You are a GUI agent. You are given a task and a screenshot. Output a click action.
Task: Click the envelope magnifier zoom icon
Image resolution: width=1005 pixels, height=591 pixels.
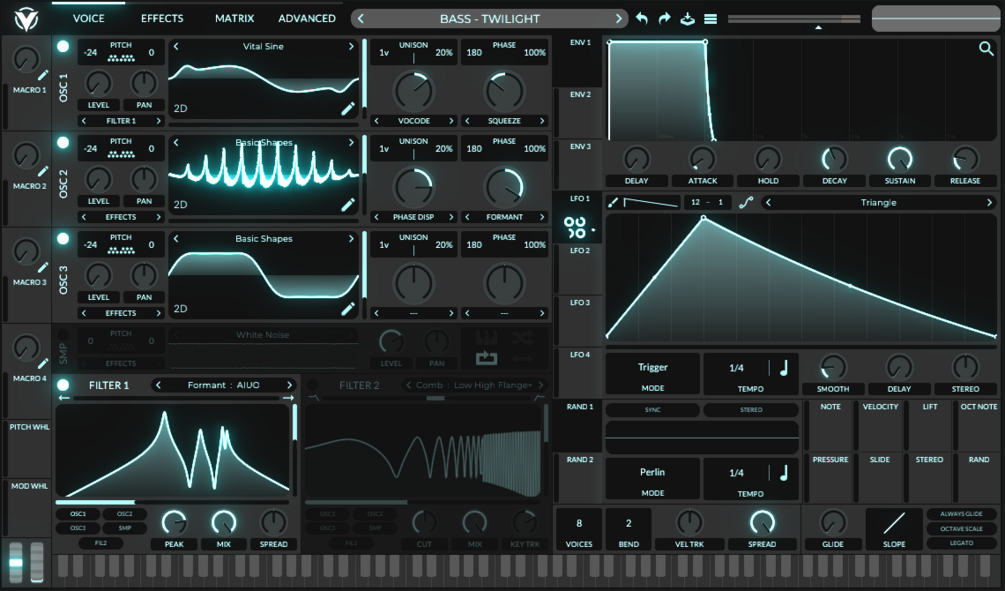pos(986,48)
